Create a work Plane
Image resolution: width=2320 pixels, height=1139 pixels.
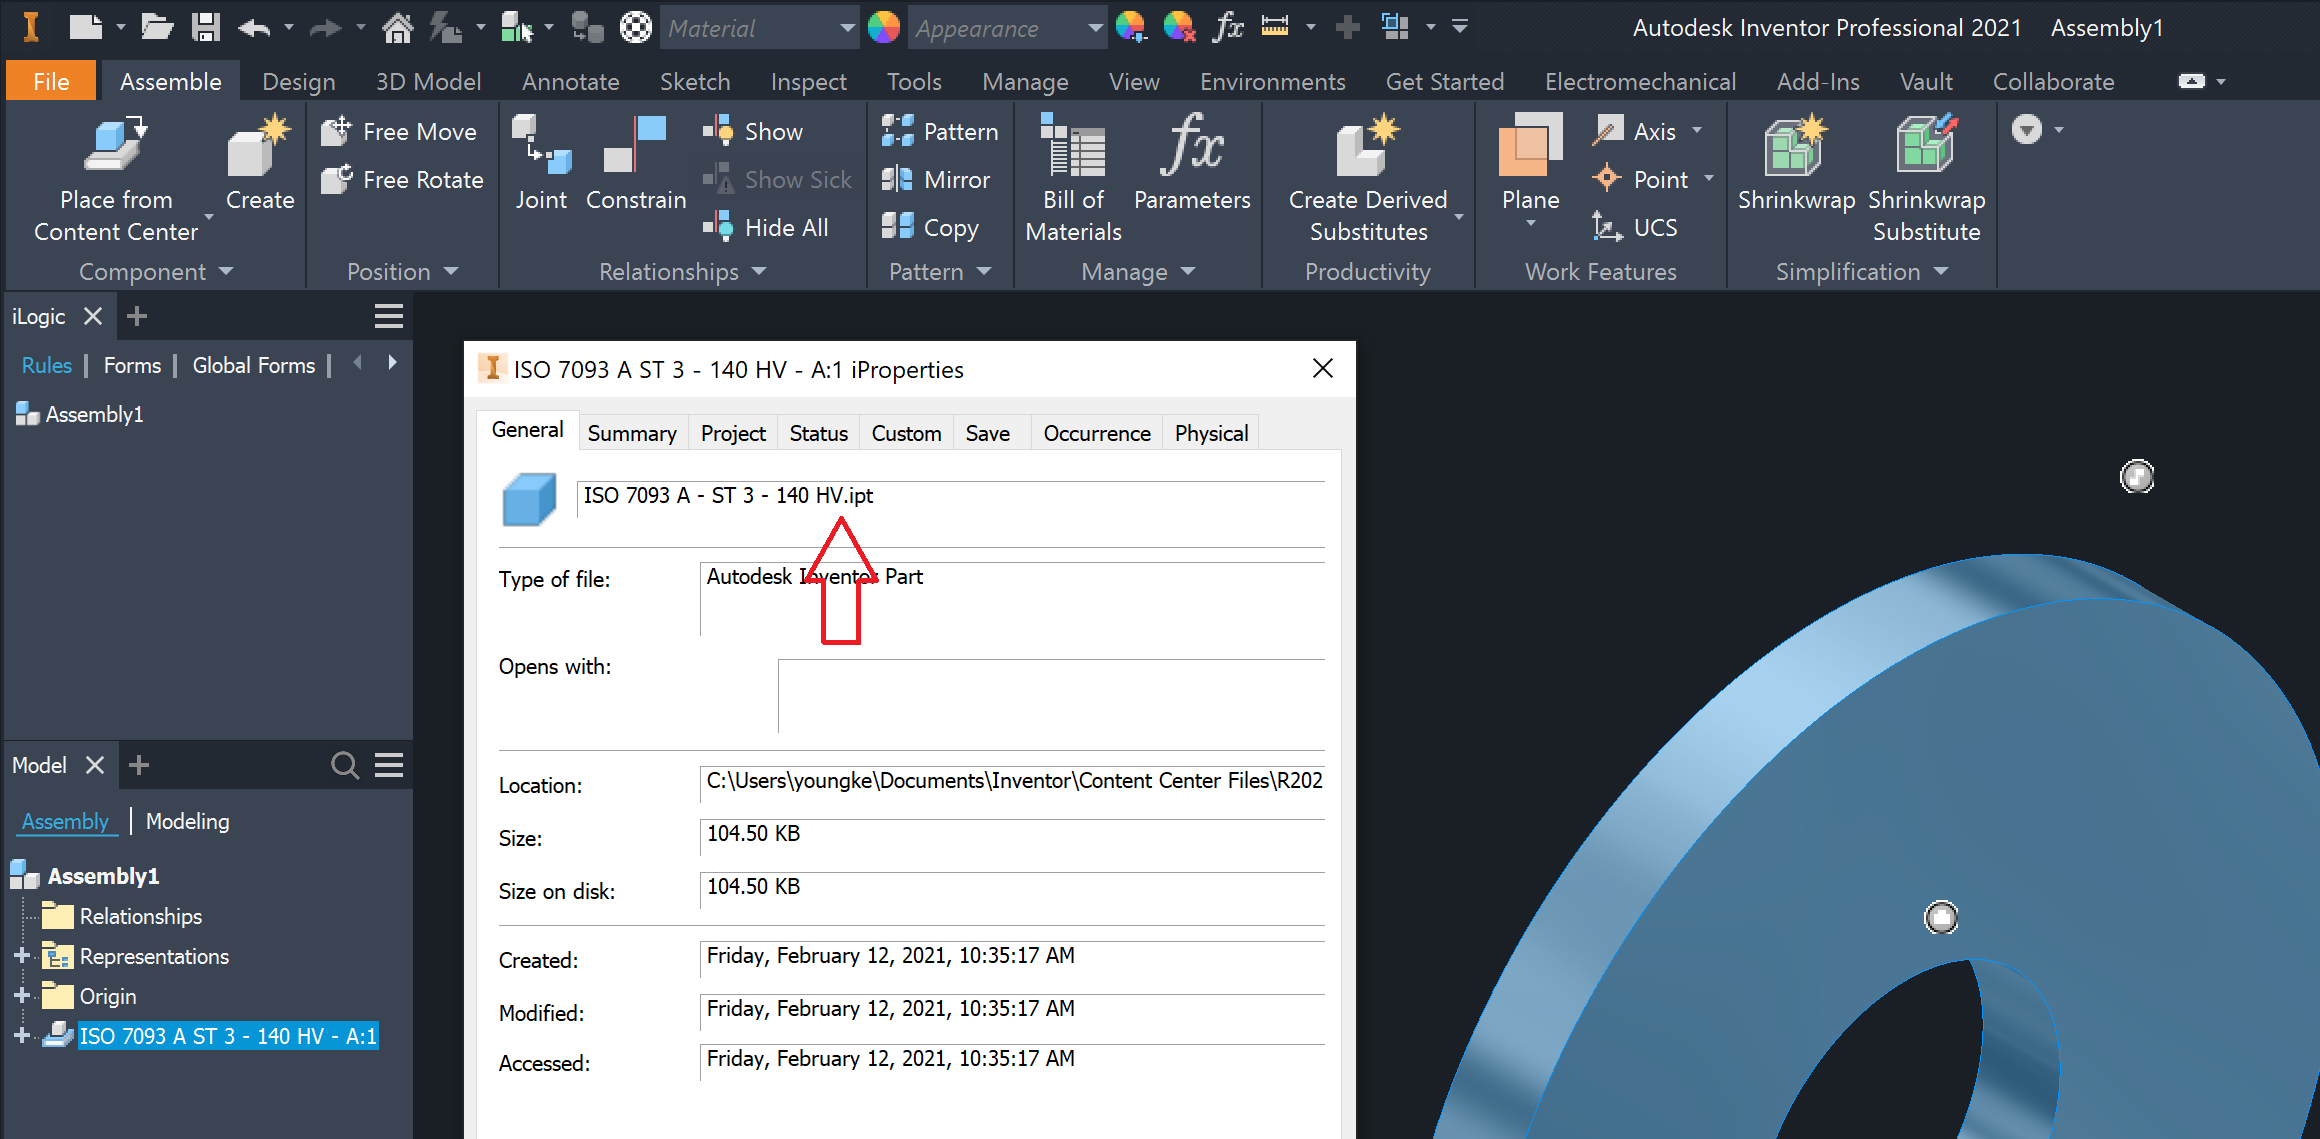click(x=1530, y=163)
